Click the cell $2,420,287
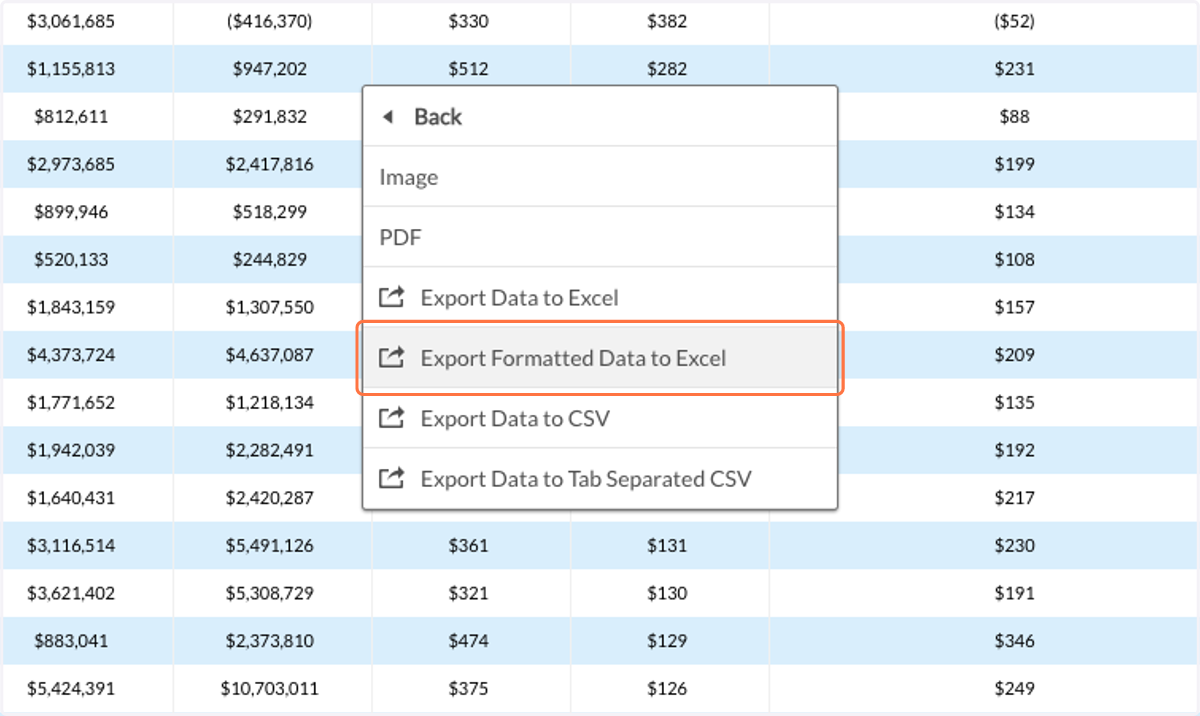1200x716 pixels. click(x=270, y=497)
